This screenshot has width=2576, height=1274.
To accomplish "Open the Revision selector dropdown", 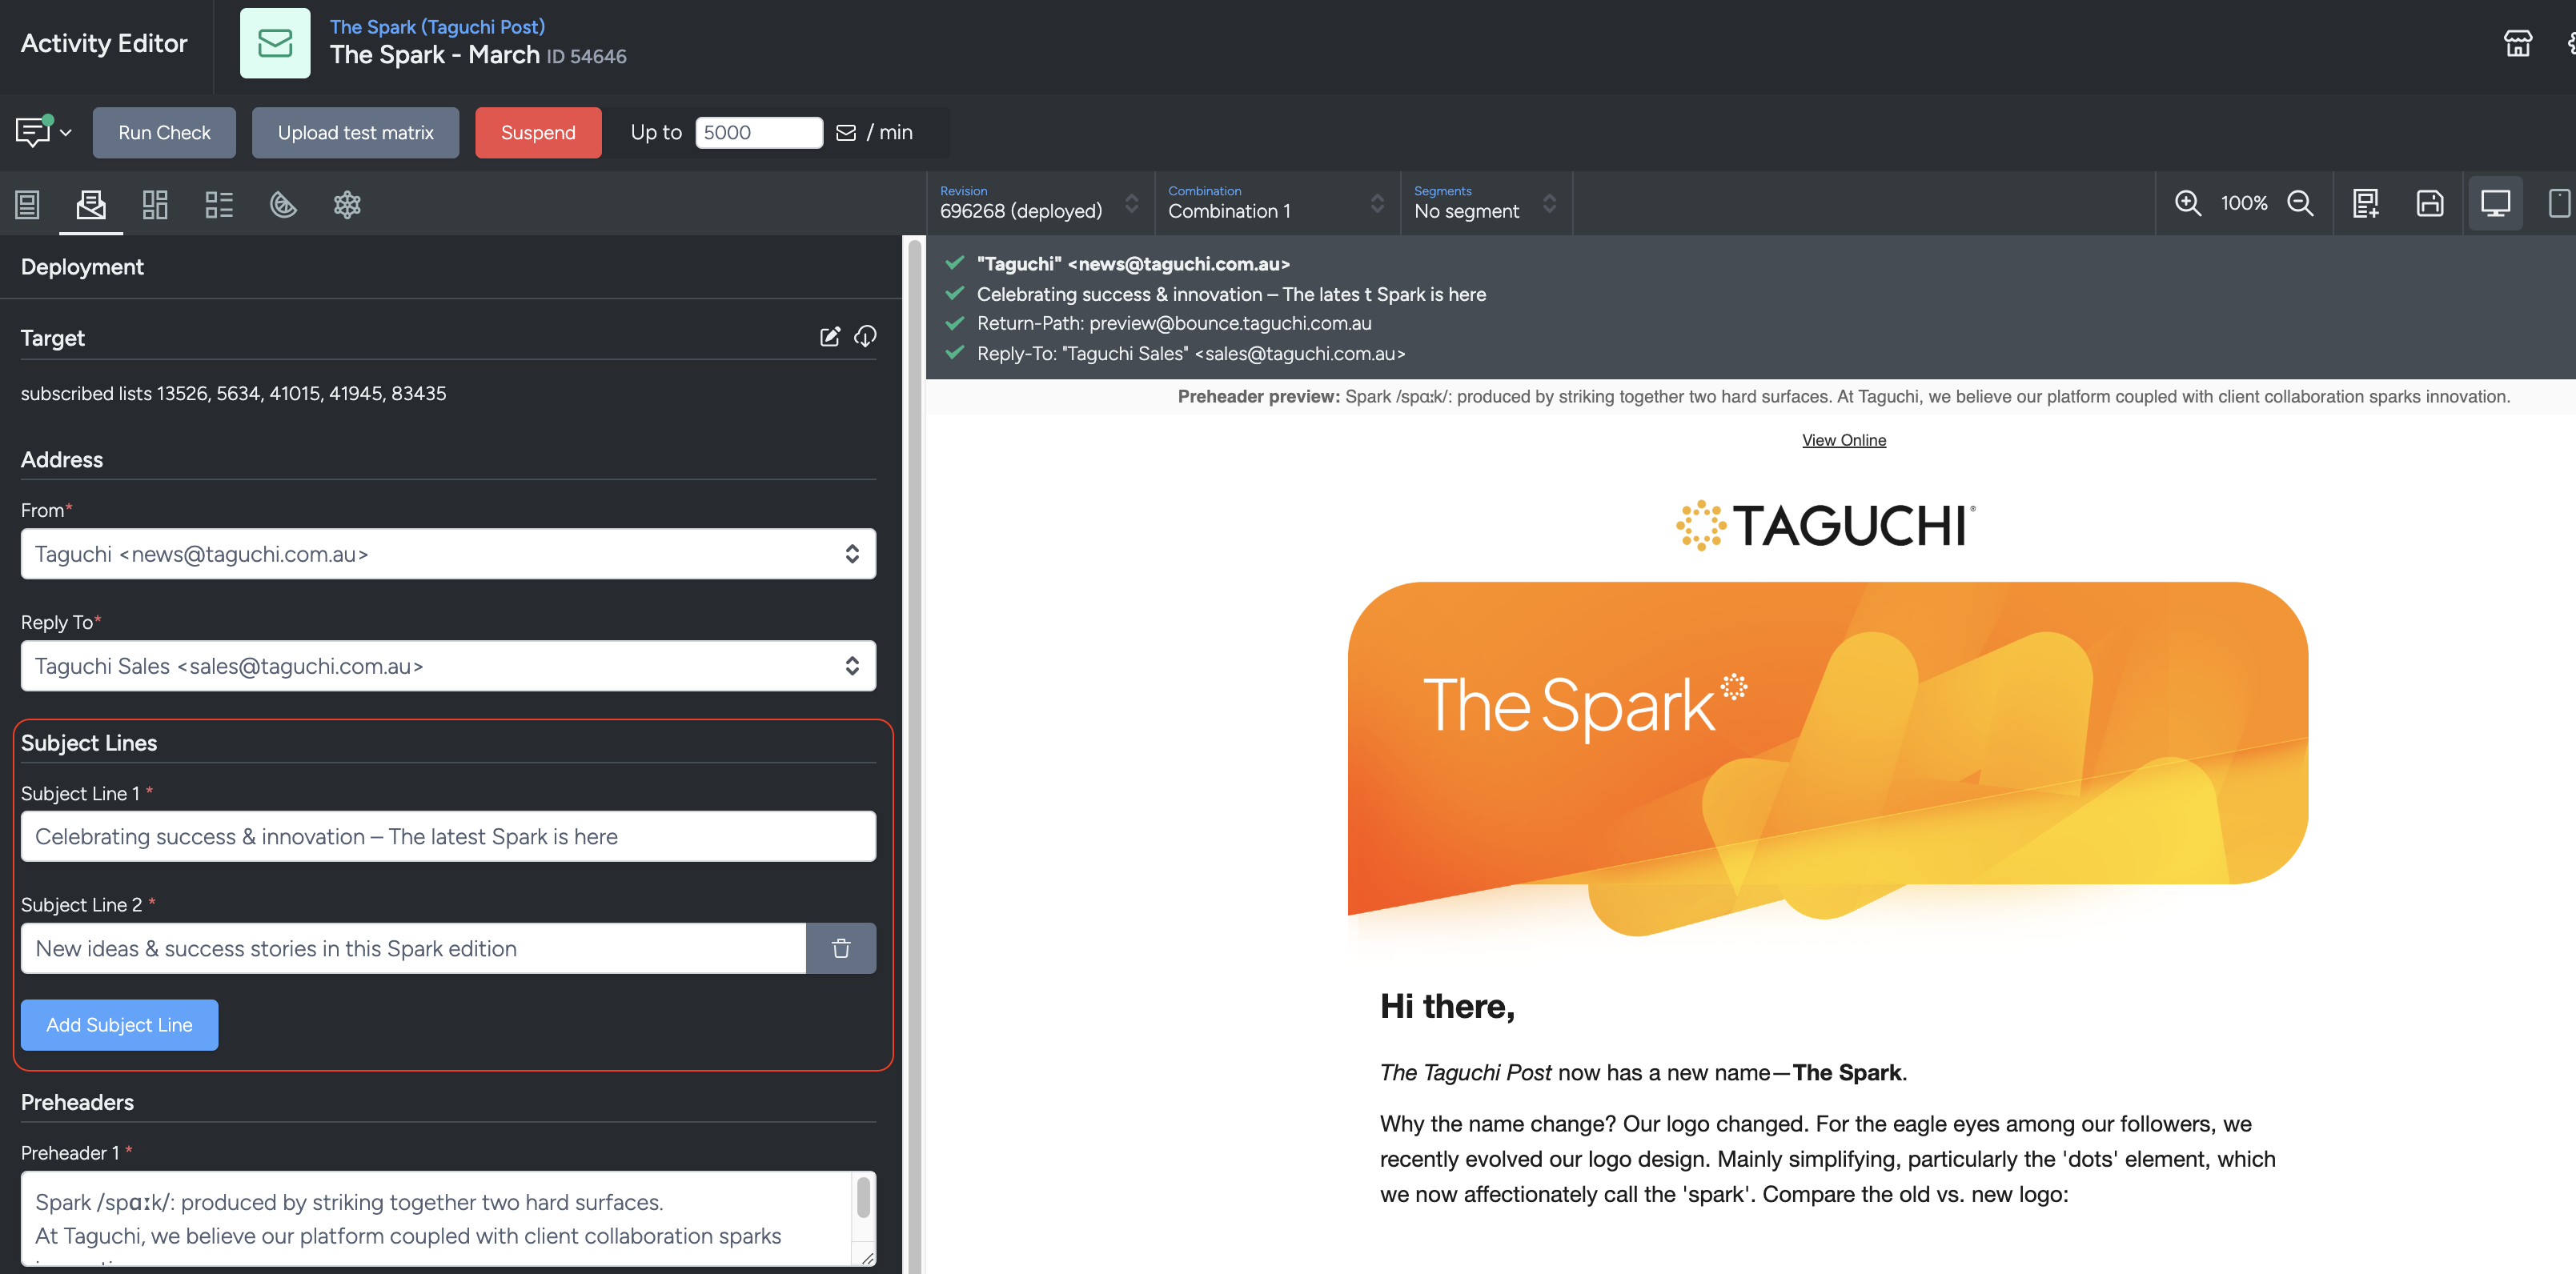I will pos(1039,203).
